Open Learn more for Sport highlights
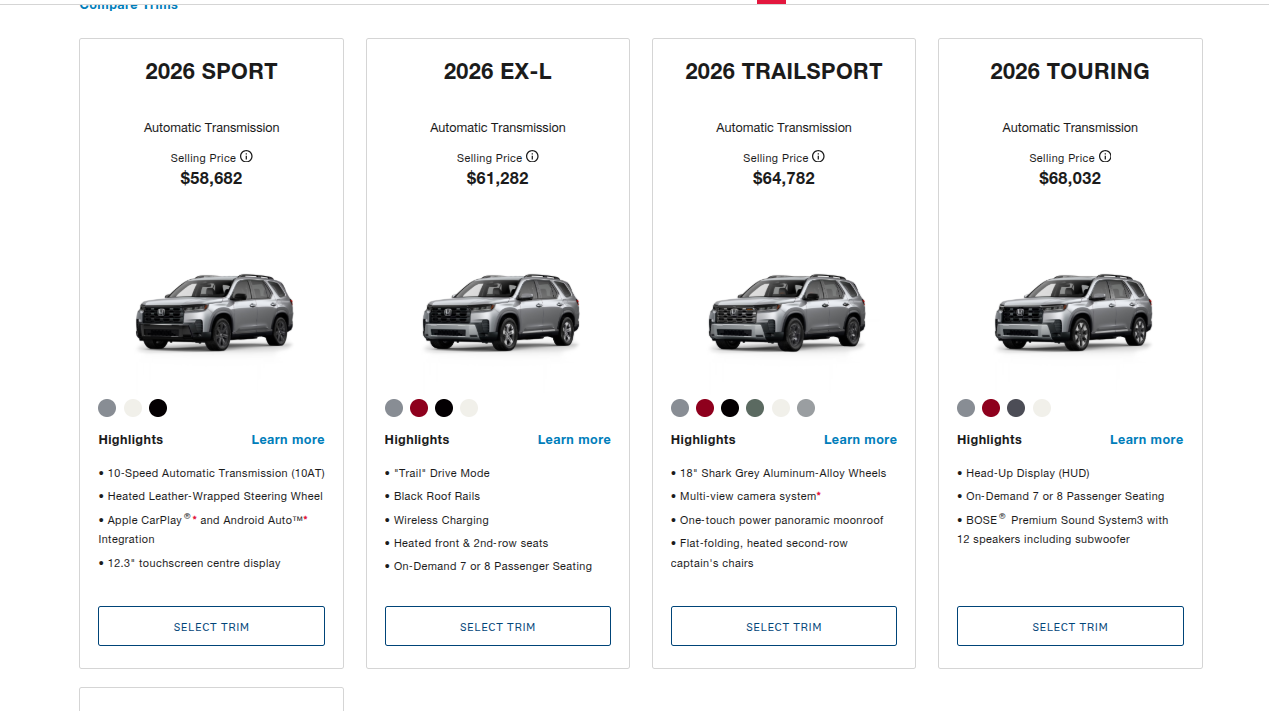This screenshot has width=1269, height=711. [288, 440]
